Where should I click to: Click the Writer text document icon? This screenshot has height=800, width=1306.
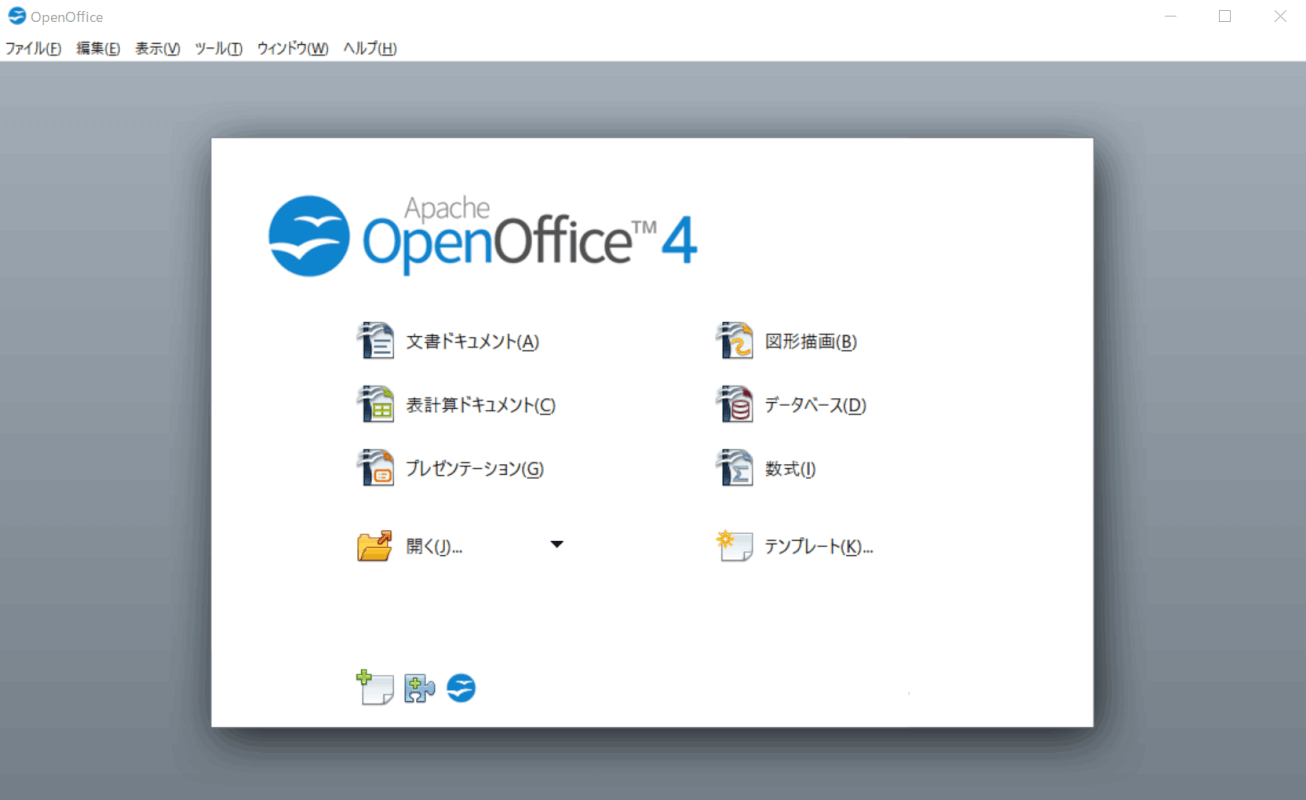(x=375, y=341)
